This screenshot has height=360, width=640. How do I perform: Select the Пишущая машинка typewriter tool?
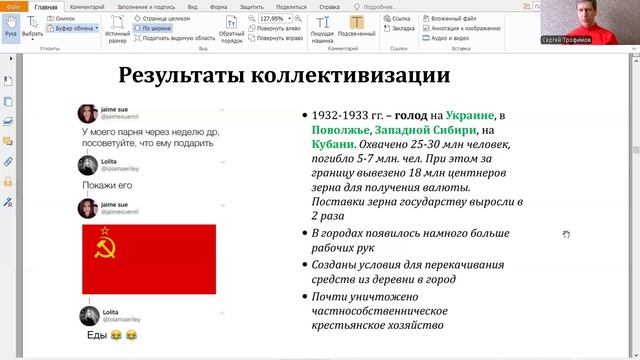click(322, 29)
